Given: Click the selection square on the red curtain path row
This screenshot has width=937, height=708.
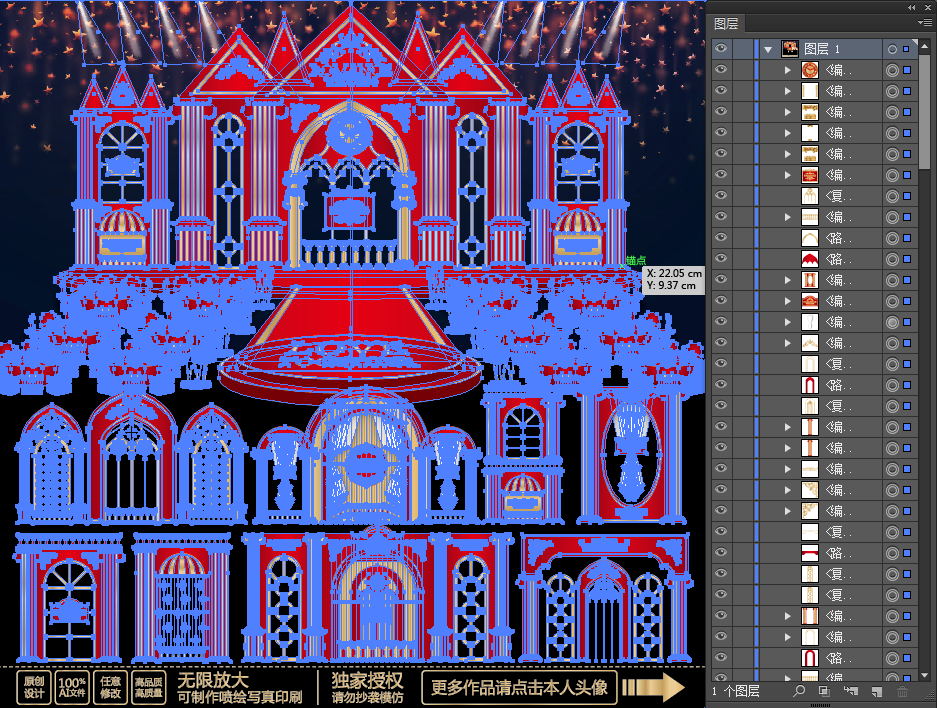Looking at the screenshot, I should [x=907, y=553].
